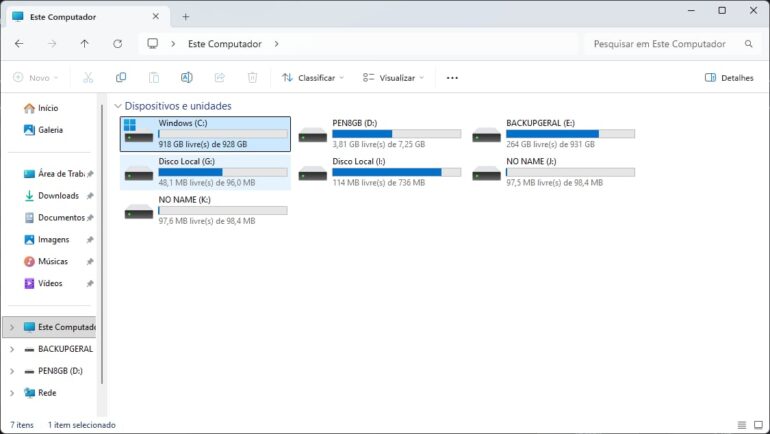Viewport: 770px width, 434px height.
Task: Click the monitor icon in the address bar
Action: pyautogui.click(x=153, y=44)
